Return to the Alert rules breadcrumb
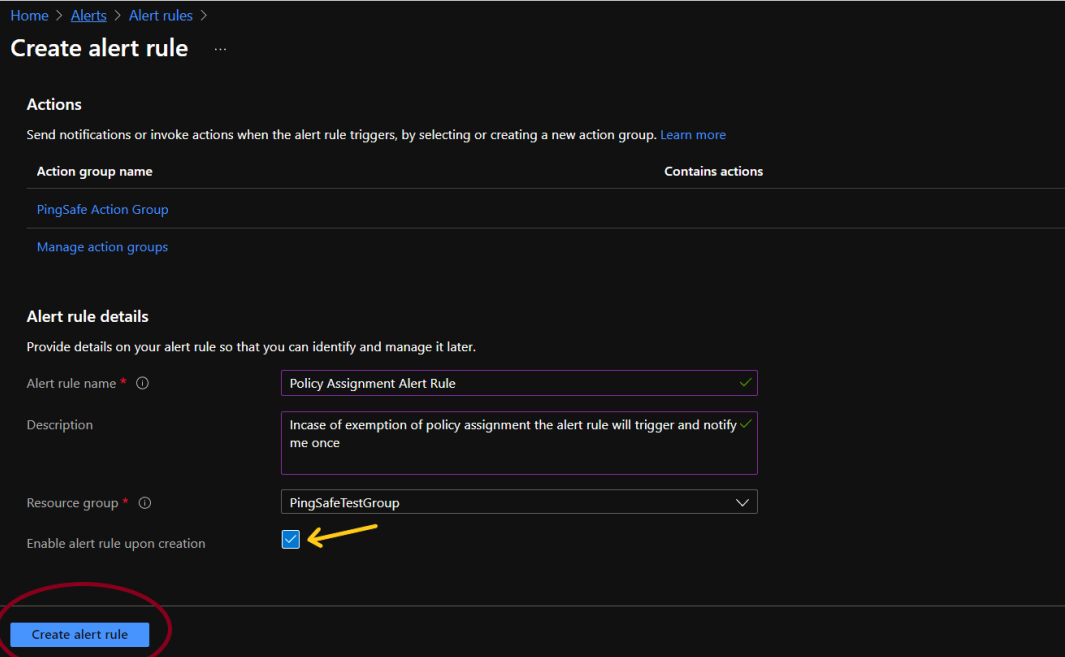This screenshot has height=657, width=1065. 160,16
